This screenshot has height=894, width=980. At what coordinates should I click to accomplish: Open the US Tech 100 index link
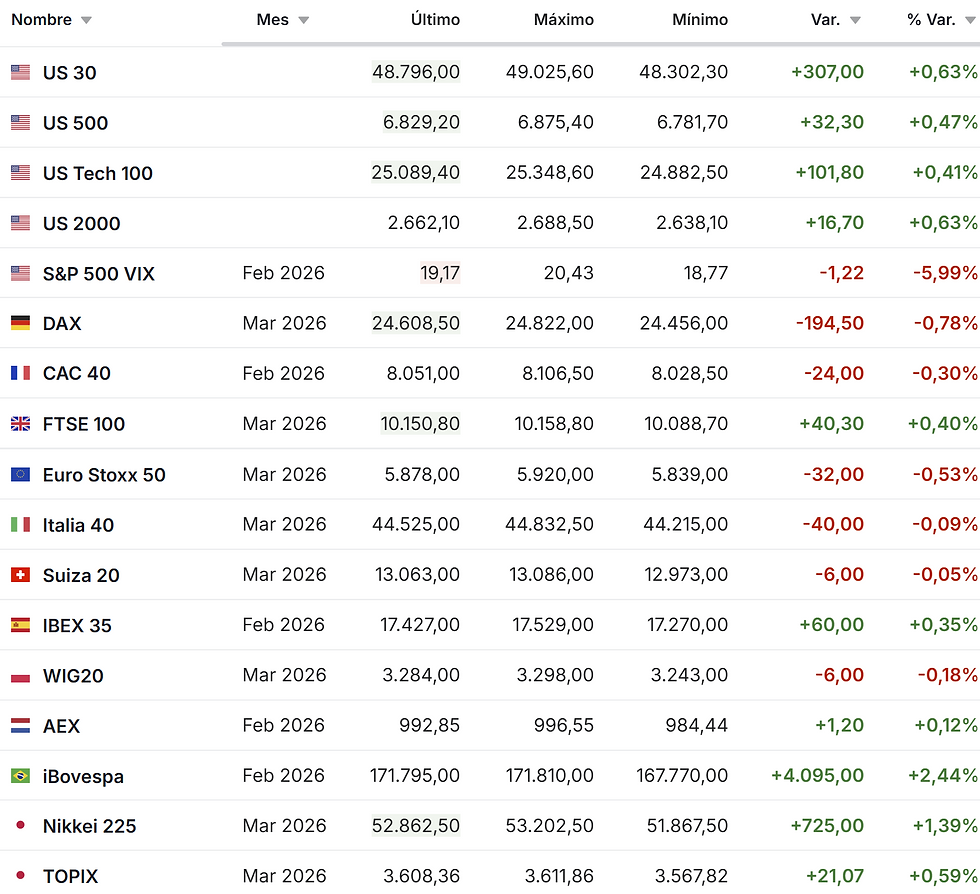98,173
